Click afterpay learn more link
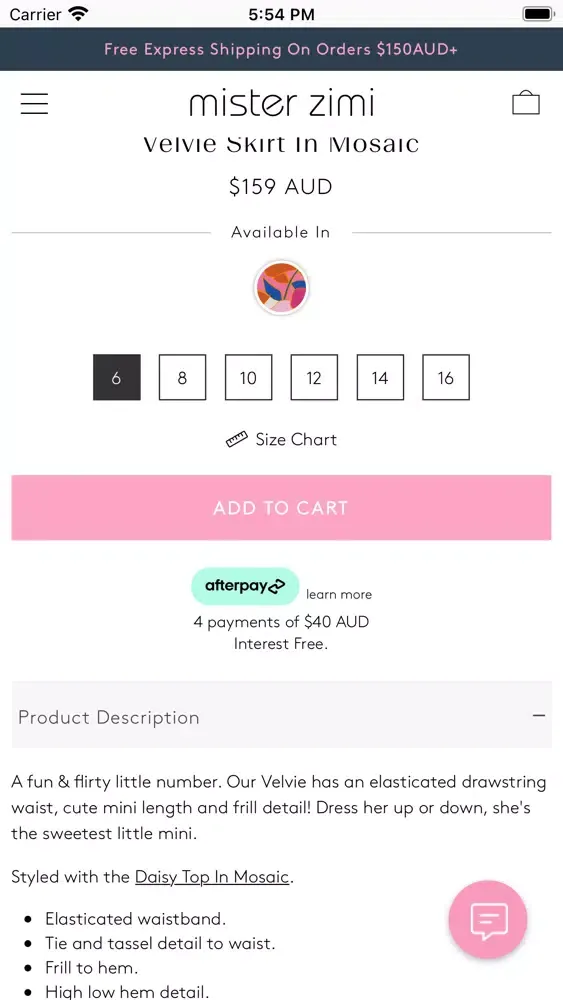 (339, 594)
